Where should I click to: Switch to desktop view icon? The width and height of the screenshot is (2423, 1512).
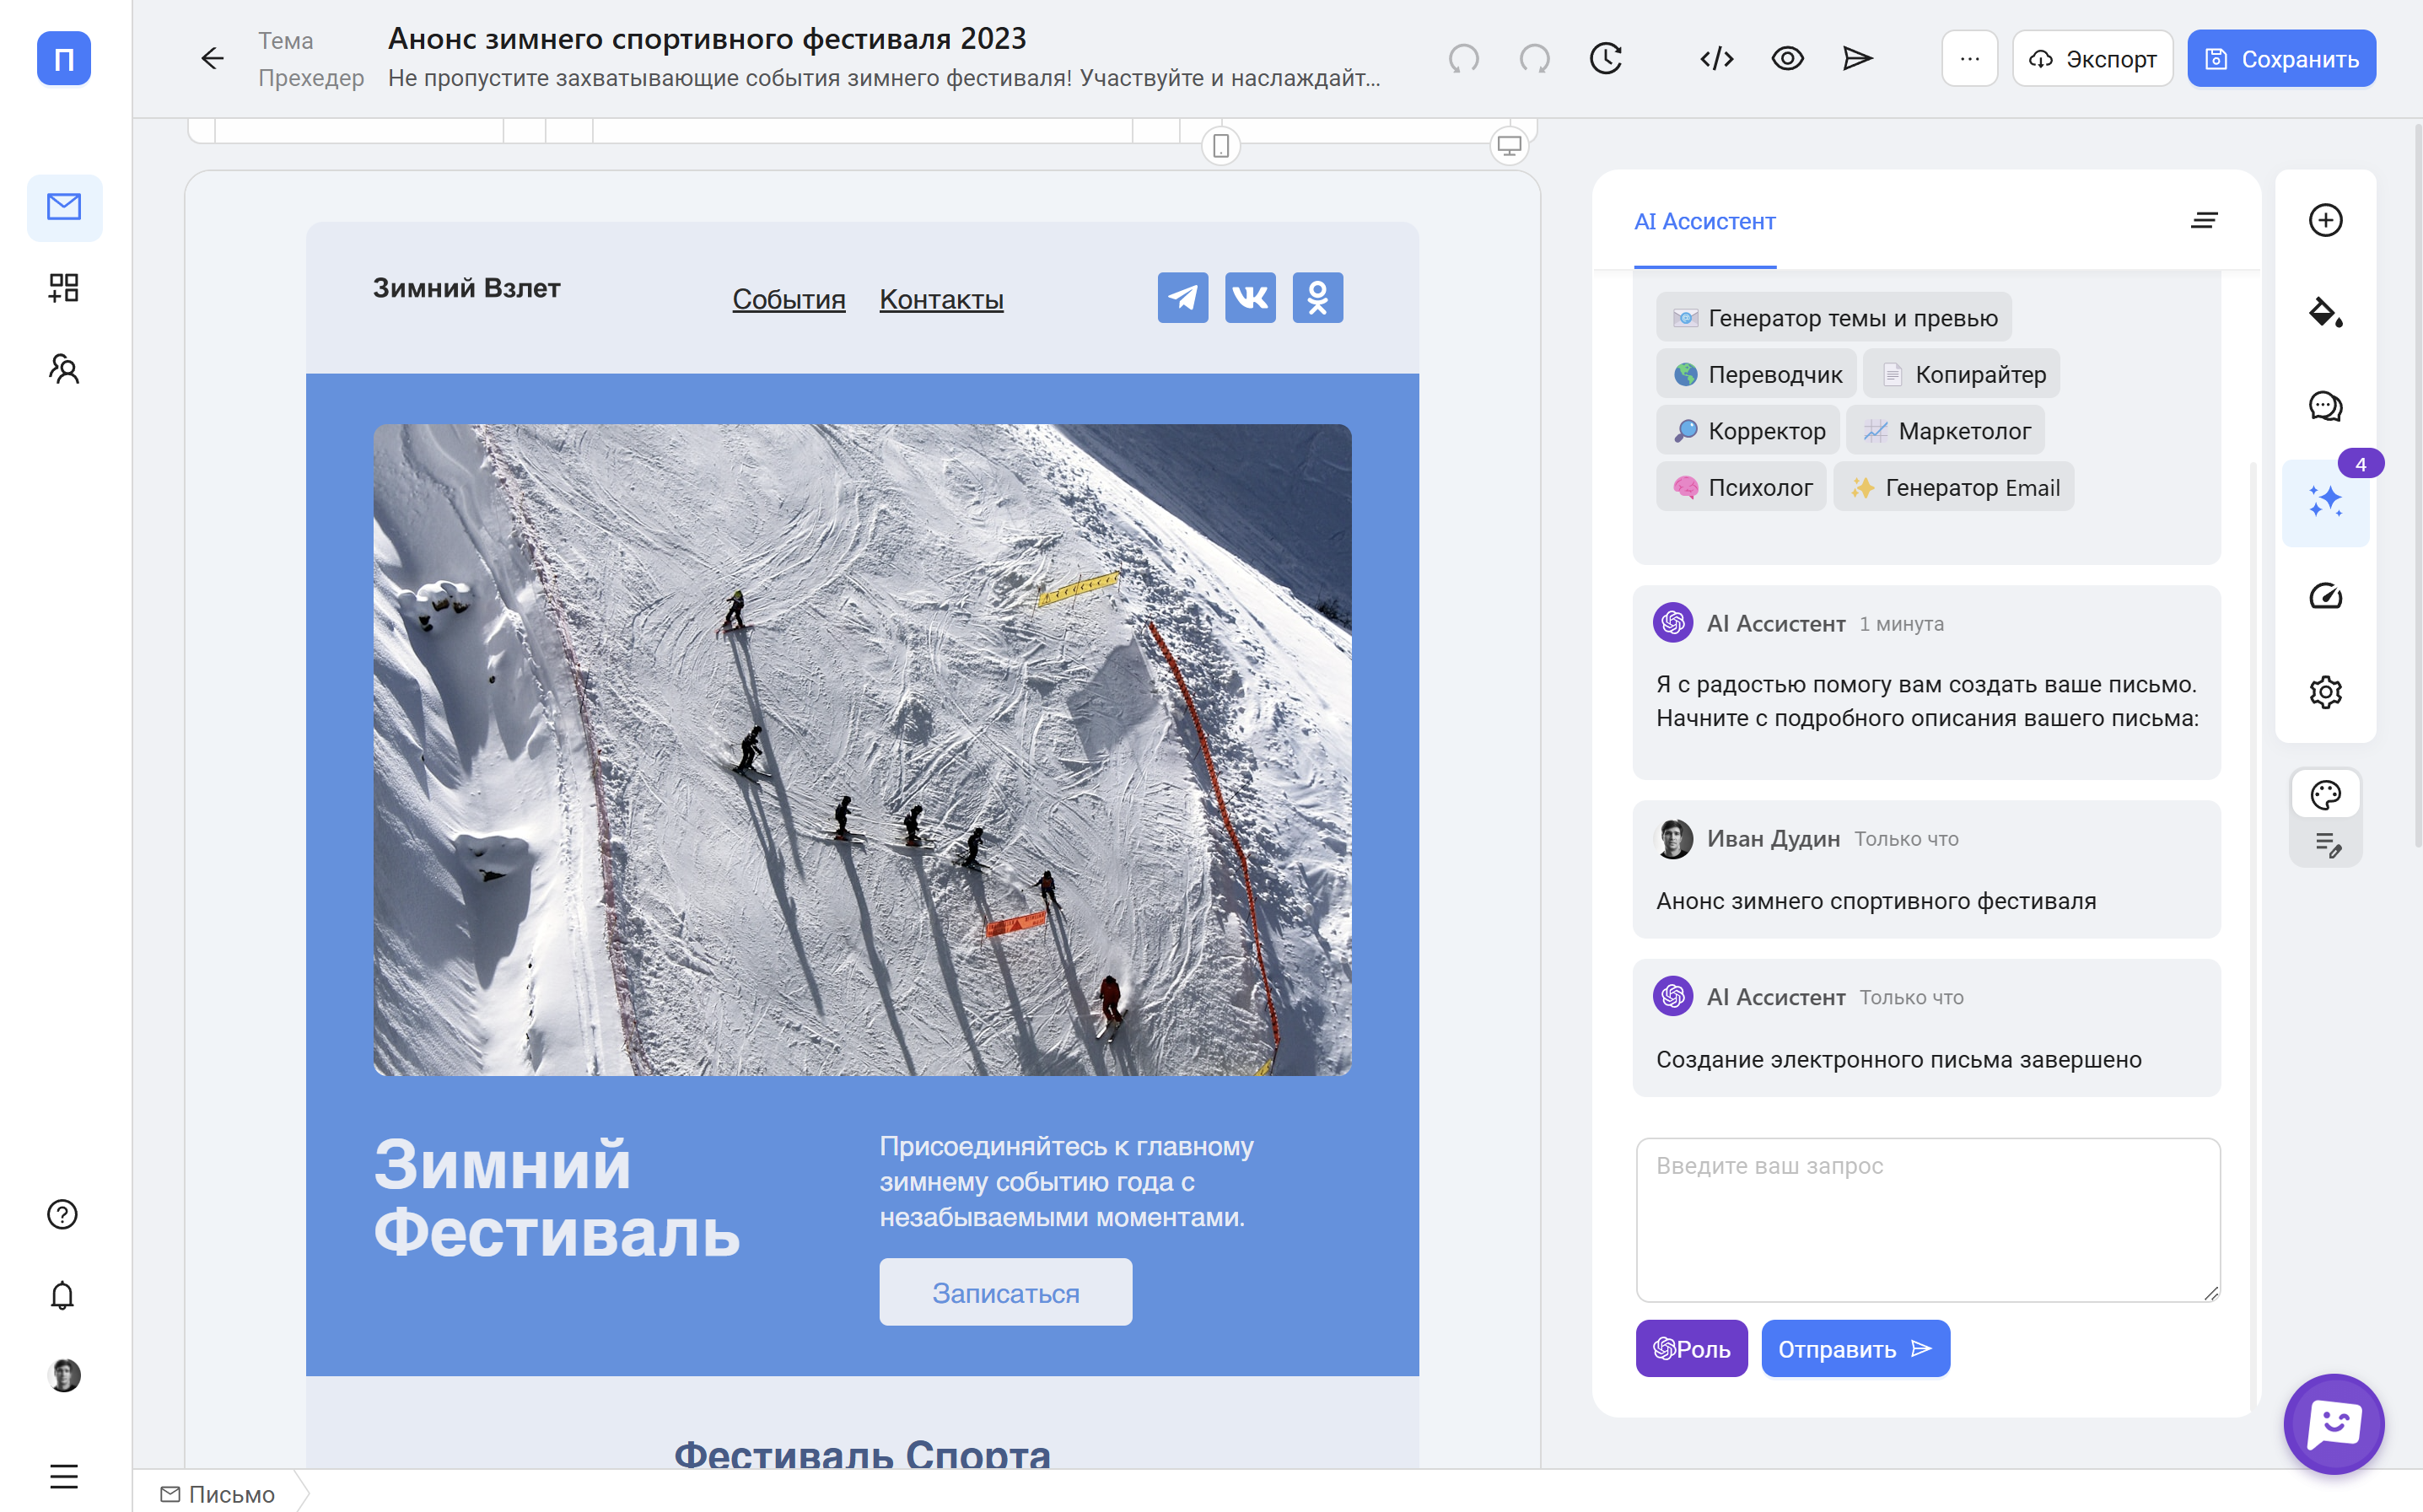pos(1509,146)
